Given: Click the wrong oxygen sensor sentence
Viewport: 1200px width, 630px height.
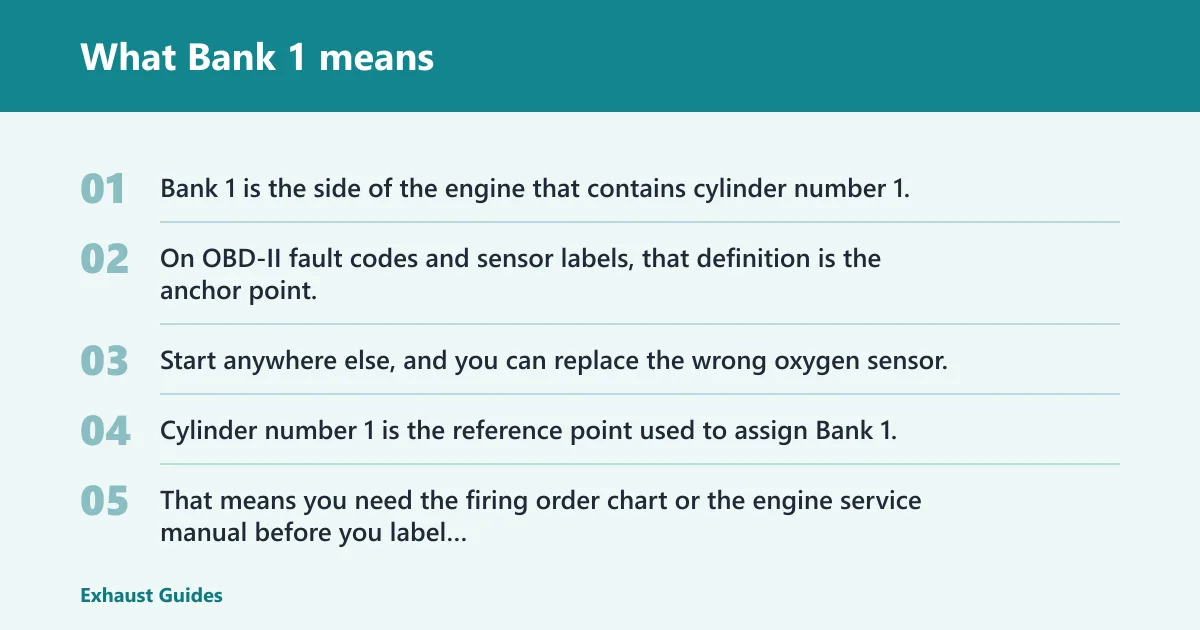Looking at the screenshot, I should point(554,361).
